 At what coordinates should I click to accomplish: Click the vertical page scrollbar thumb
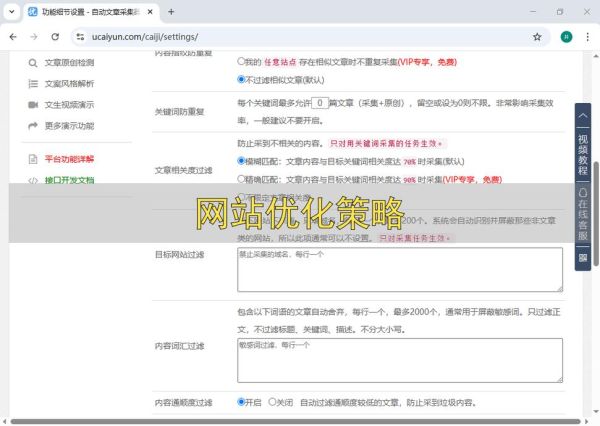click(596, 214)
